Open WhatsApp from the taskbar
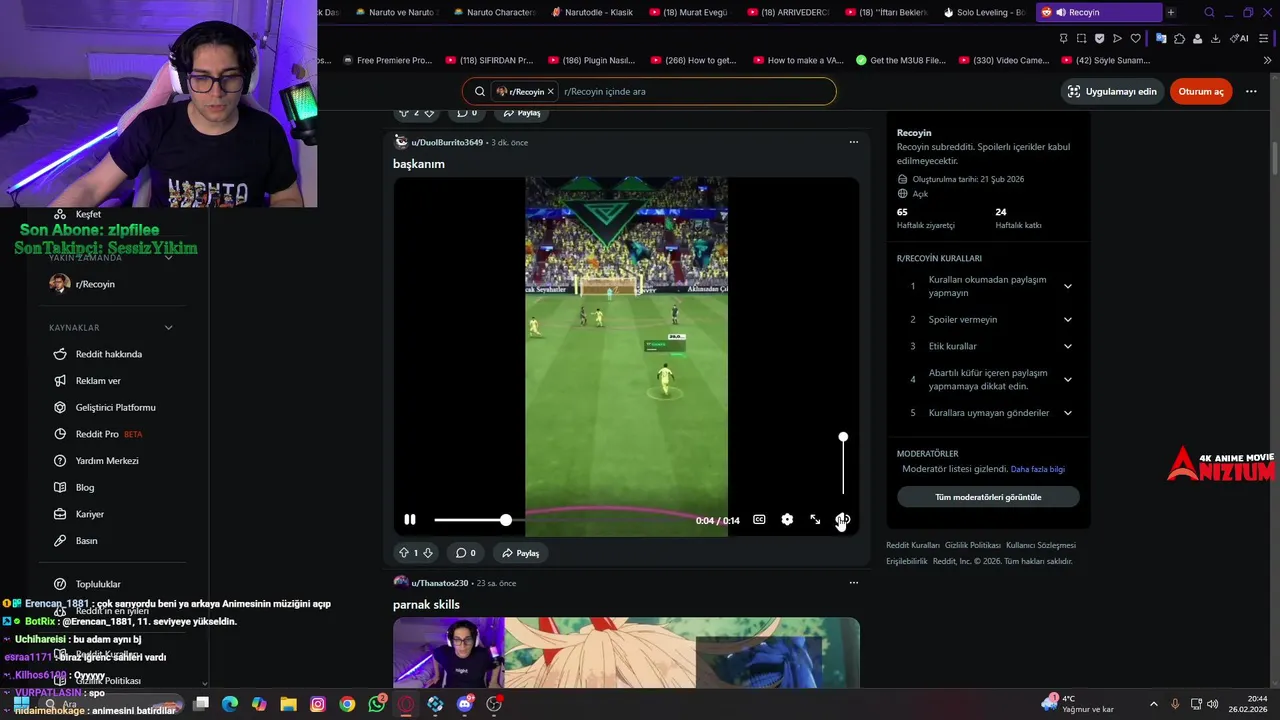This screenshot has width=1280, height=720. click(x=376, y=704)
